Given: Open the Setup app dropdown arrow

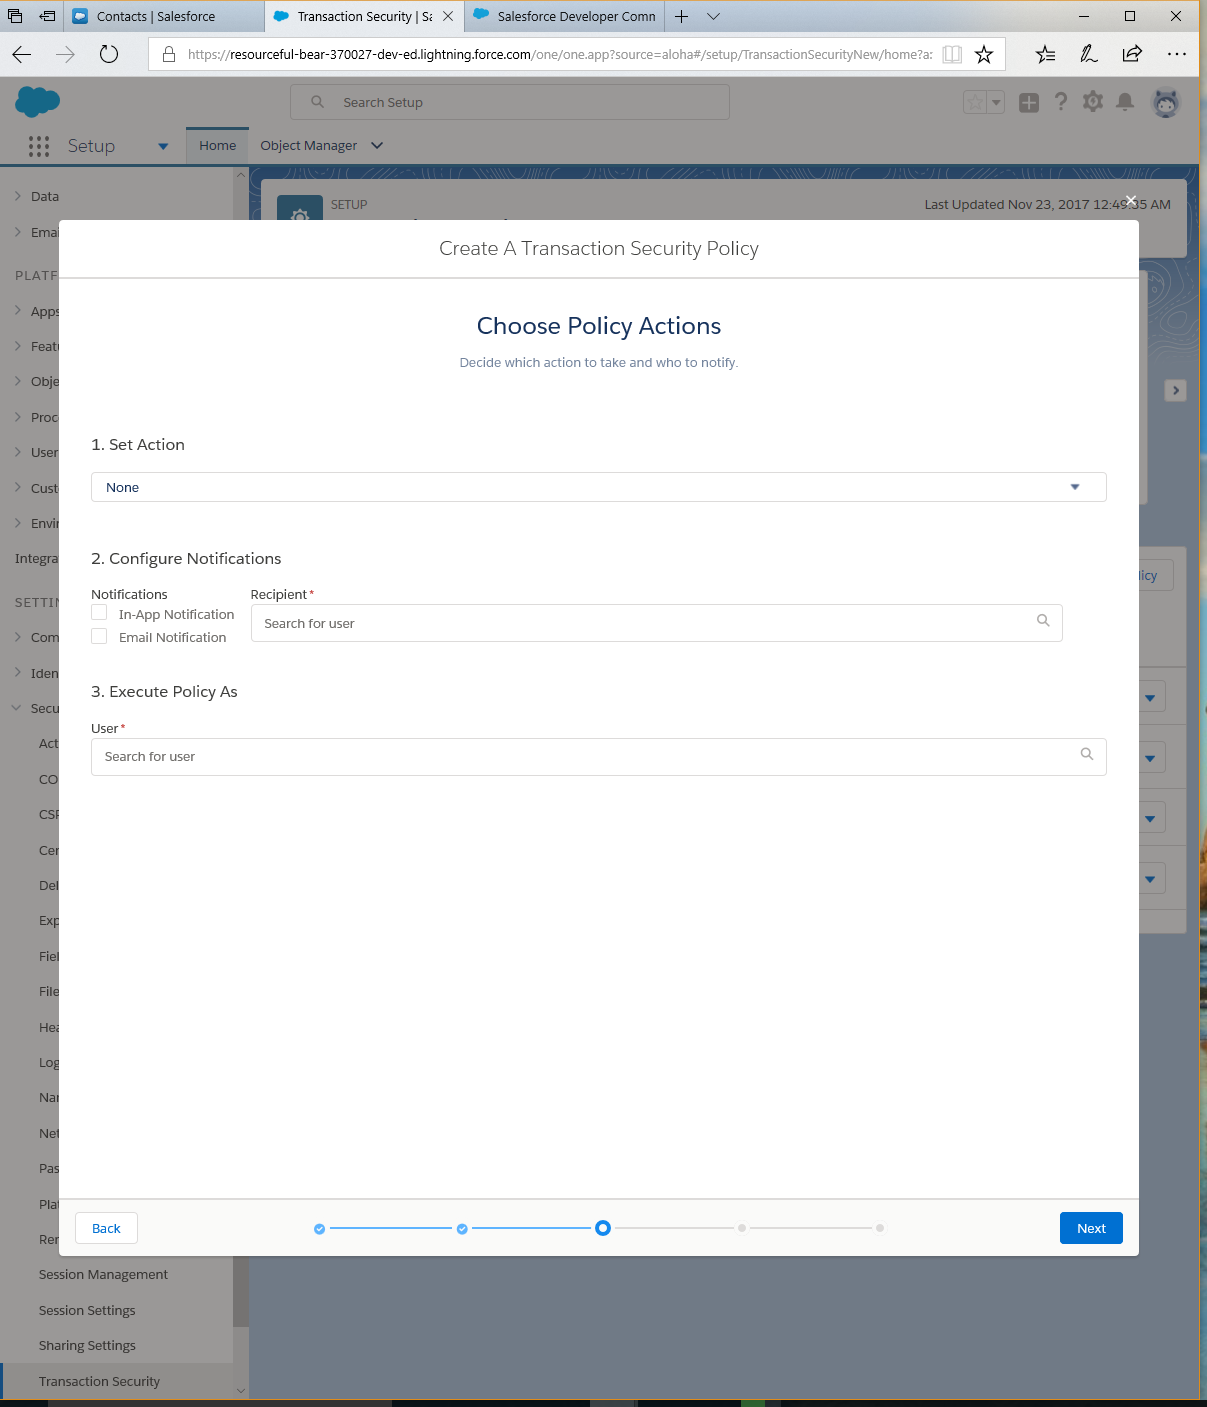Looking at the screenshot, I should point(163,147).
